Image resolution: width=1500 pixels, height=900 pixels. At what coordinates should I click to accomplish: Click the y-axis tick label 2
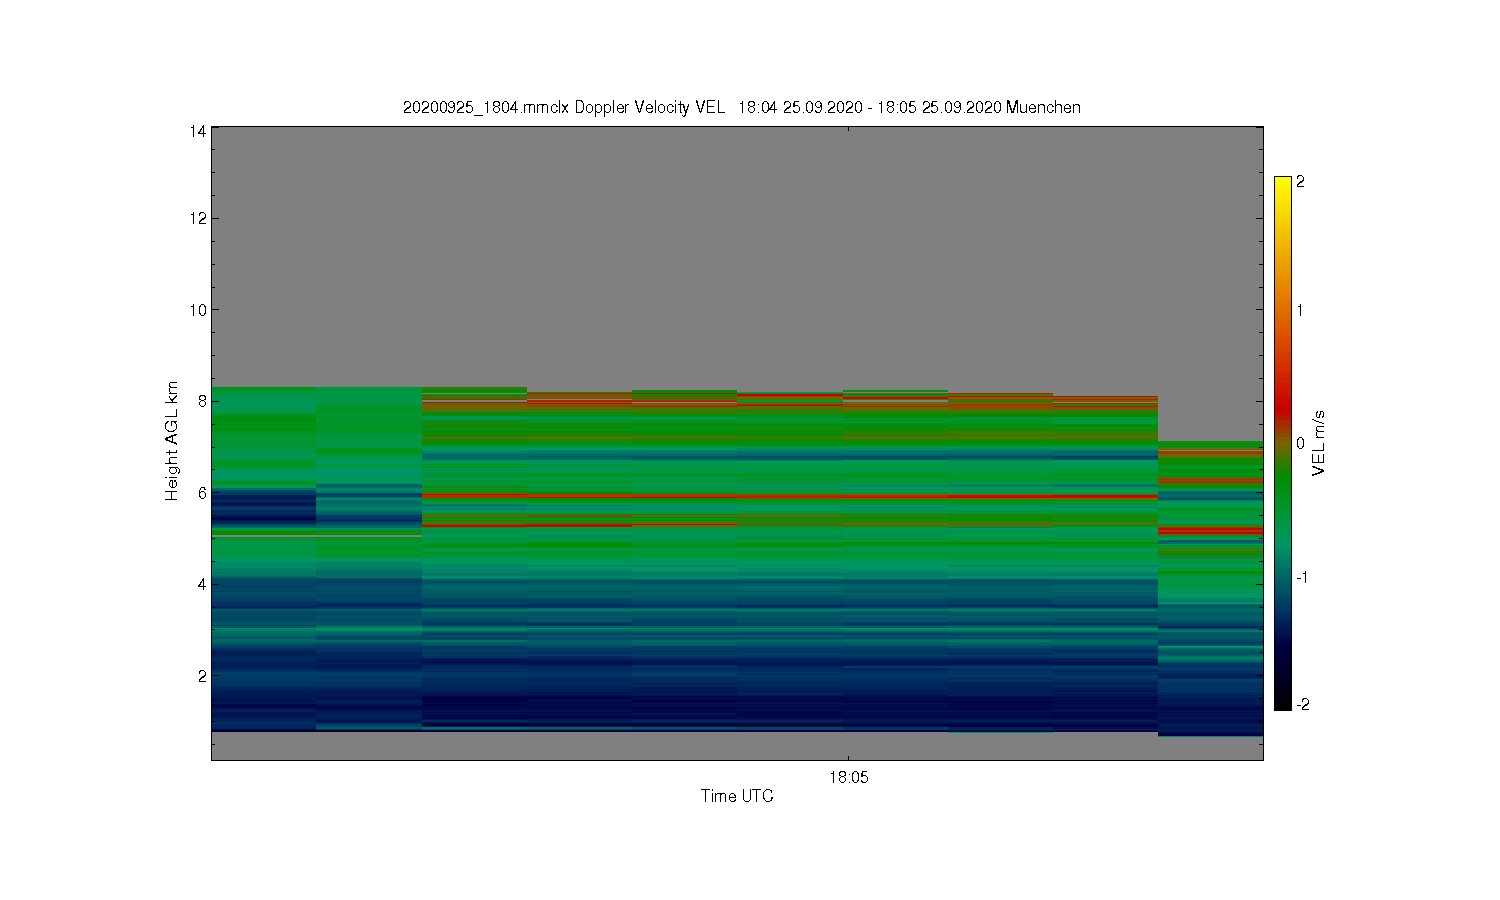202,676
